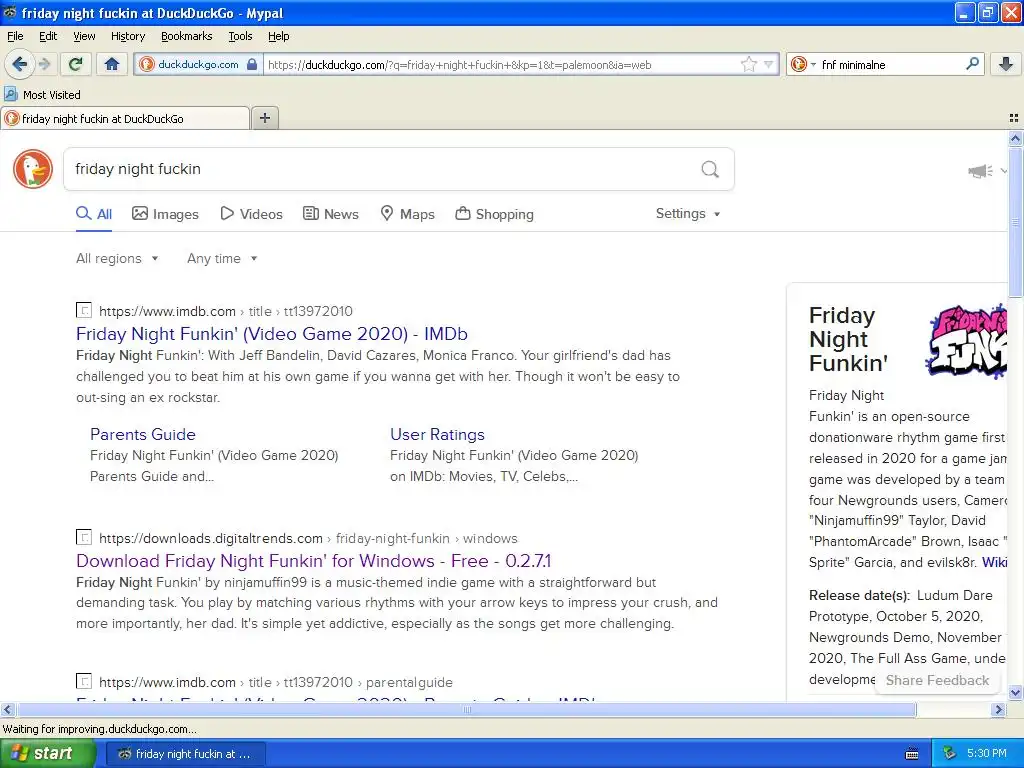Switch to the Videos results tab
This screenshot has height=768, width=1024.
click(251, 214)
